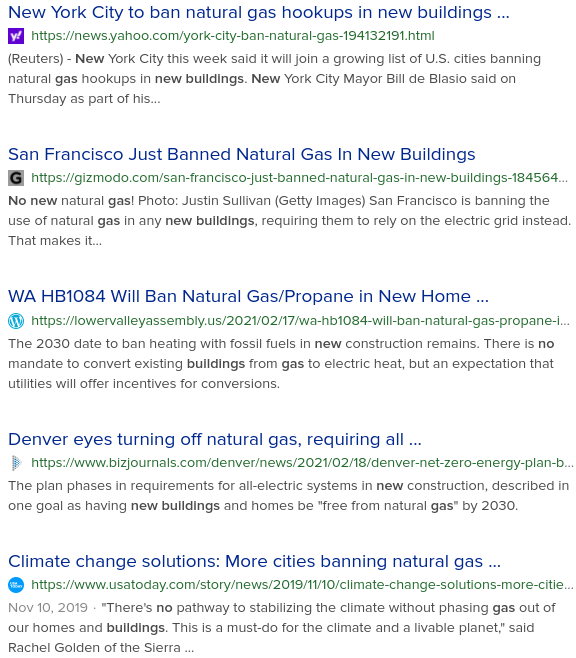
Task: Click the San Francisco Justin Sullivan snippet text
Action: (289, 221)
